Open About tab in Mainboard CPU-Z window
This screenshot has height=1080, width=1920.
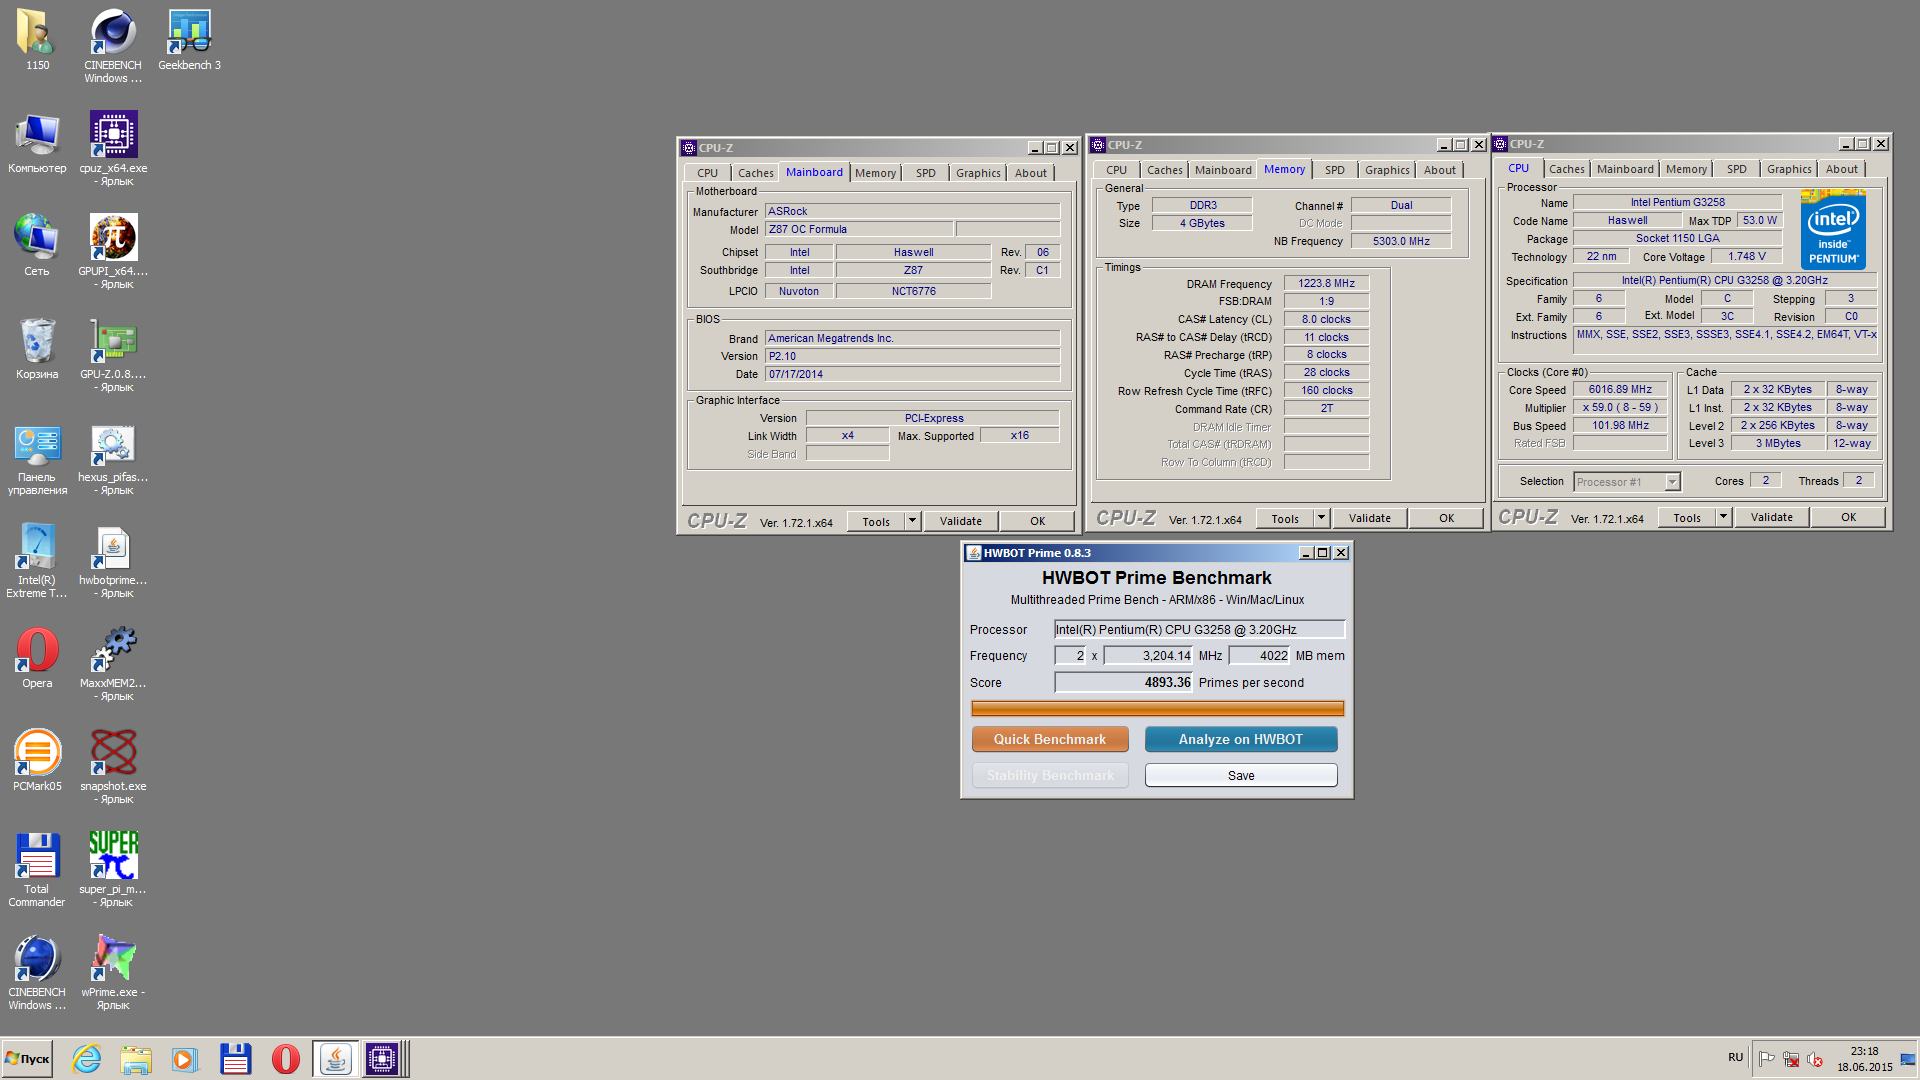1030,173
